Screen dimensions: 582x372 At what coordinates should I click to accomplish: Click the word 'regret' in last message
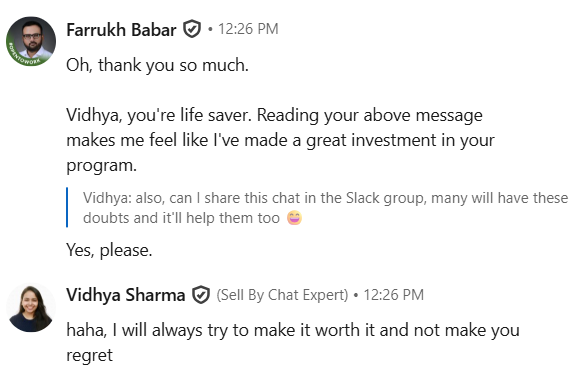point(89,356)
